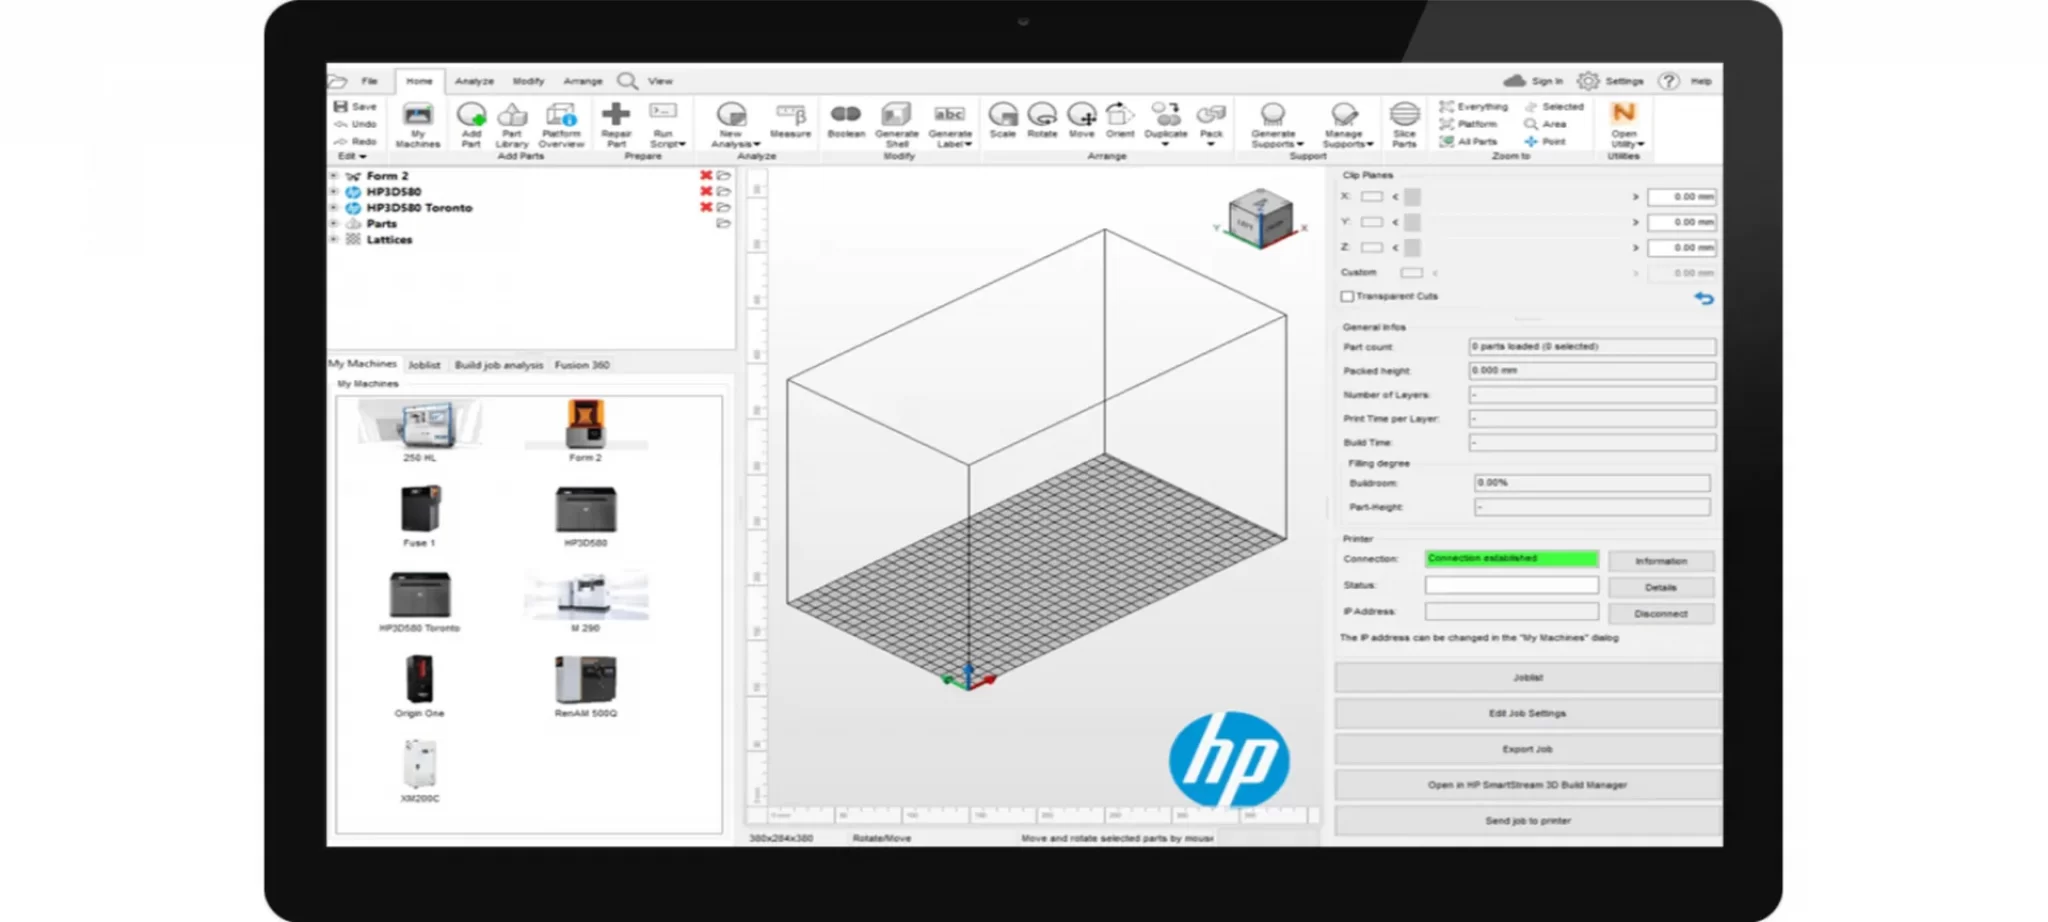Open the Run Script dropdown

(x=666, y=125)
